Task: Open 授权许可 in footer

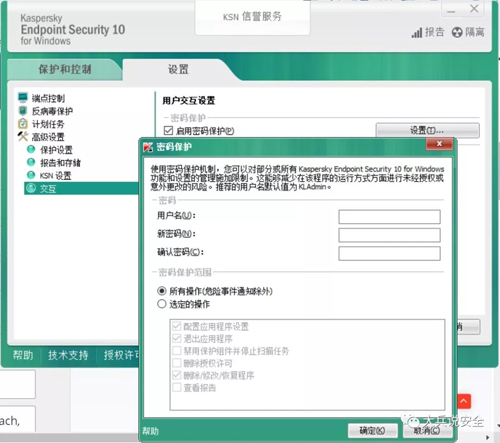Action: (121, 355)
